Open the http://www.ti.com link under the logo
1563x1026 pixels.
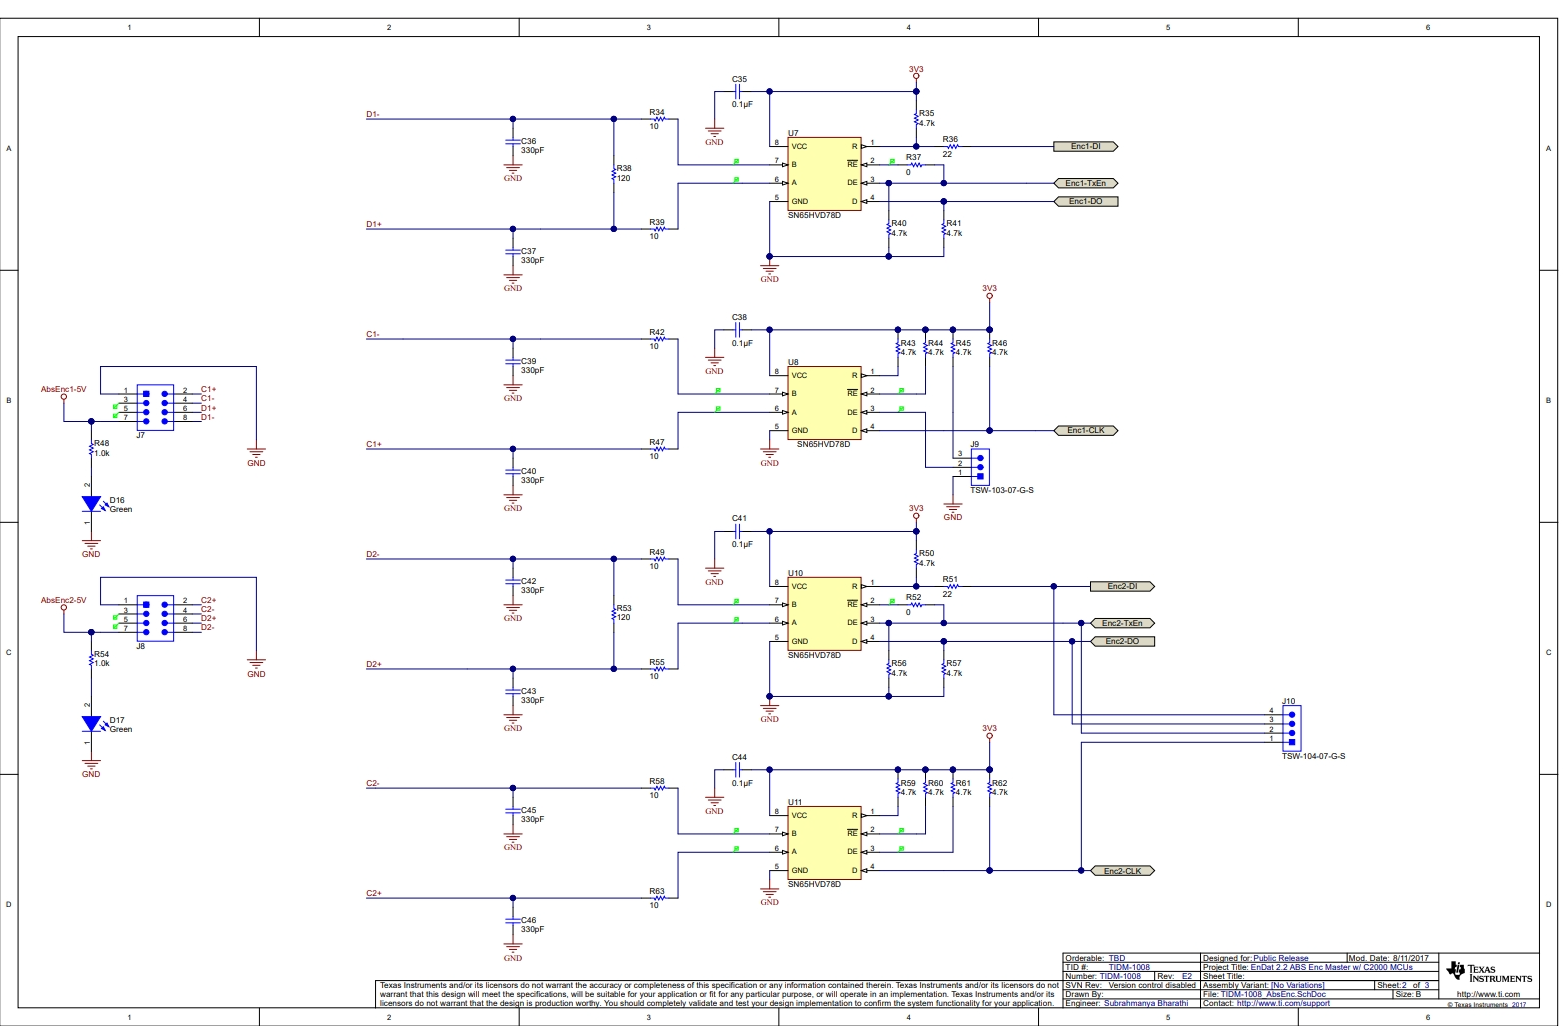click(1487, 995)
